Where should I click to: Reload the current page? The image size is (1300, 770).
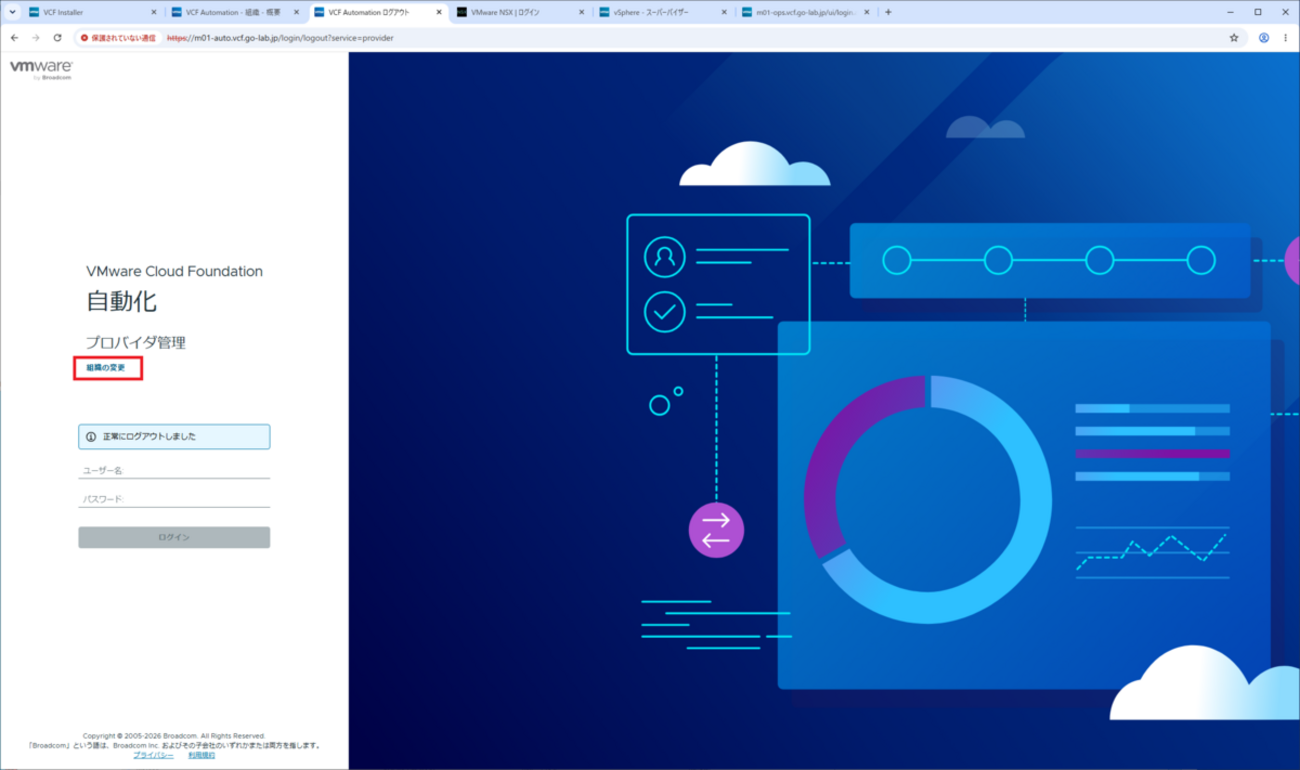(58, 38)
